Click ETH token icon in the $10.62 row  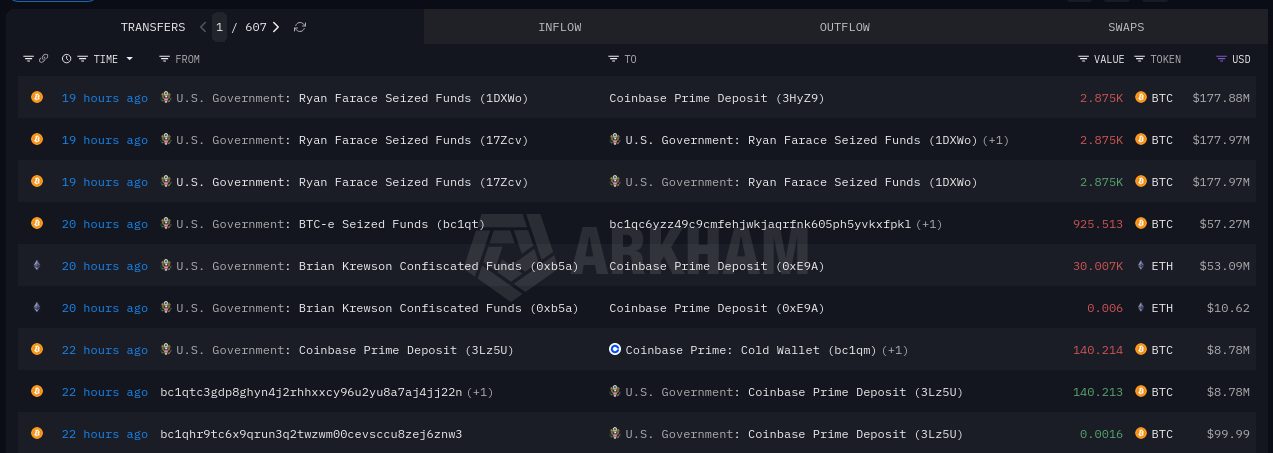1141,307
